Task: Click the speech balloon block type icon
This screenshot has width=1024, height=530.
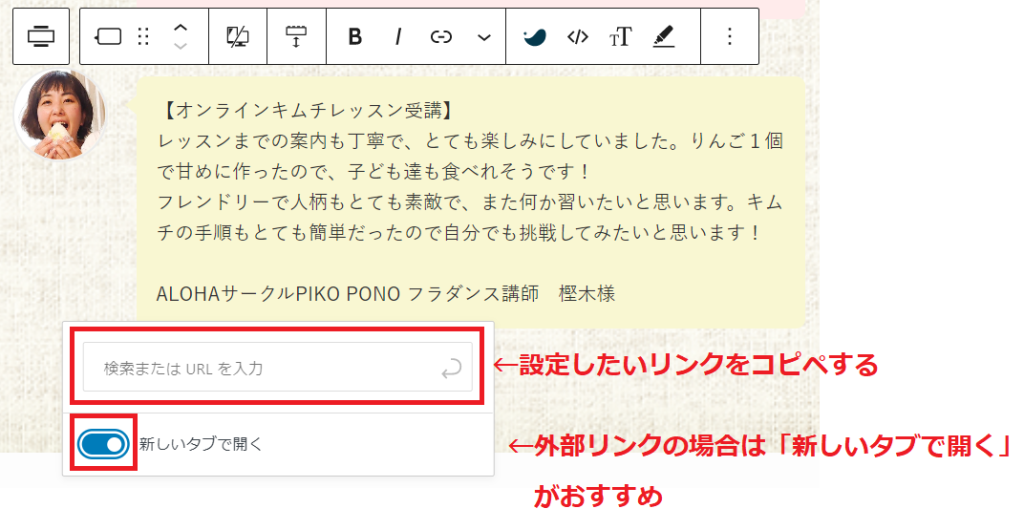Action: click(x=108, y=37)
